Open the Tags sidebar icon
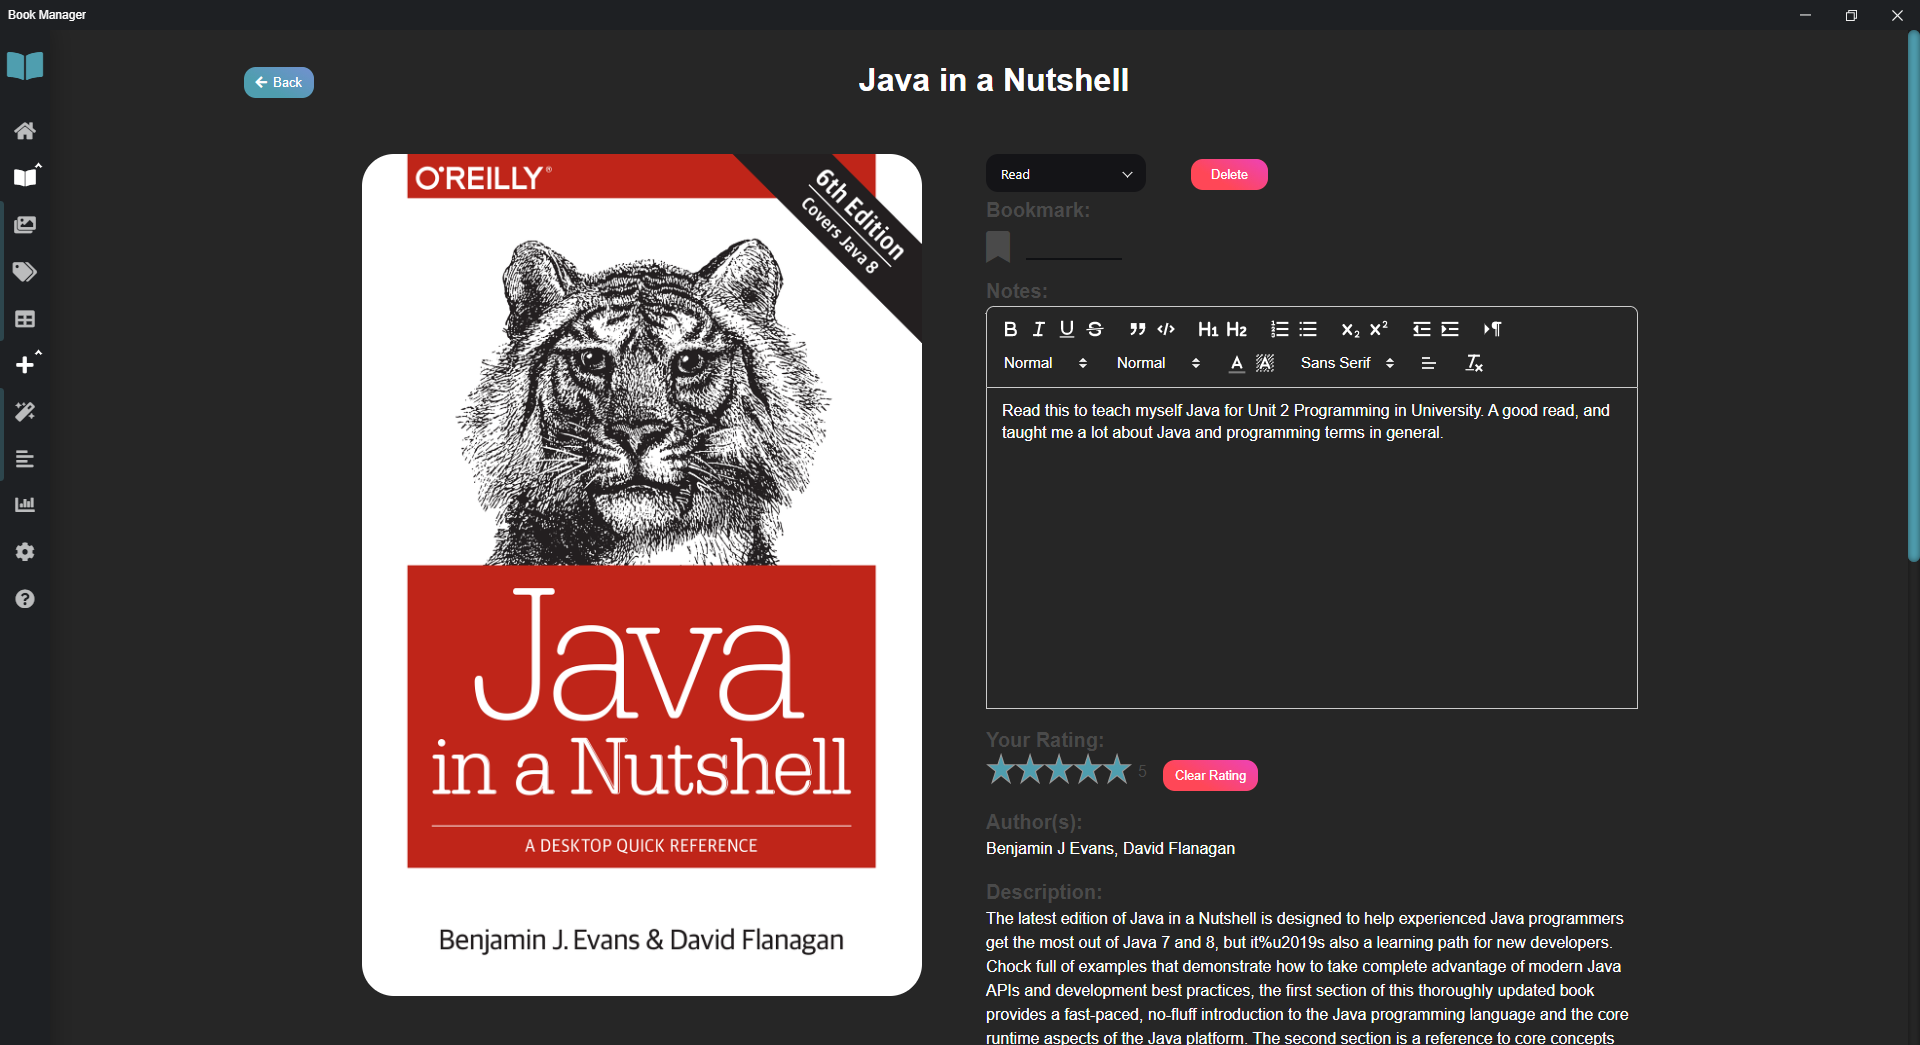1920x1045 pixels. click(x=25, y=272)
